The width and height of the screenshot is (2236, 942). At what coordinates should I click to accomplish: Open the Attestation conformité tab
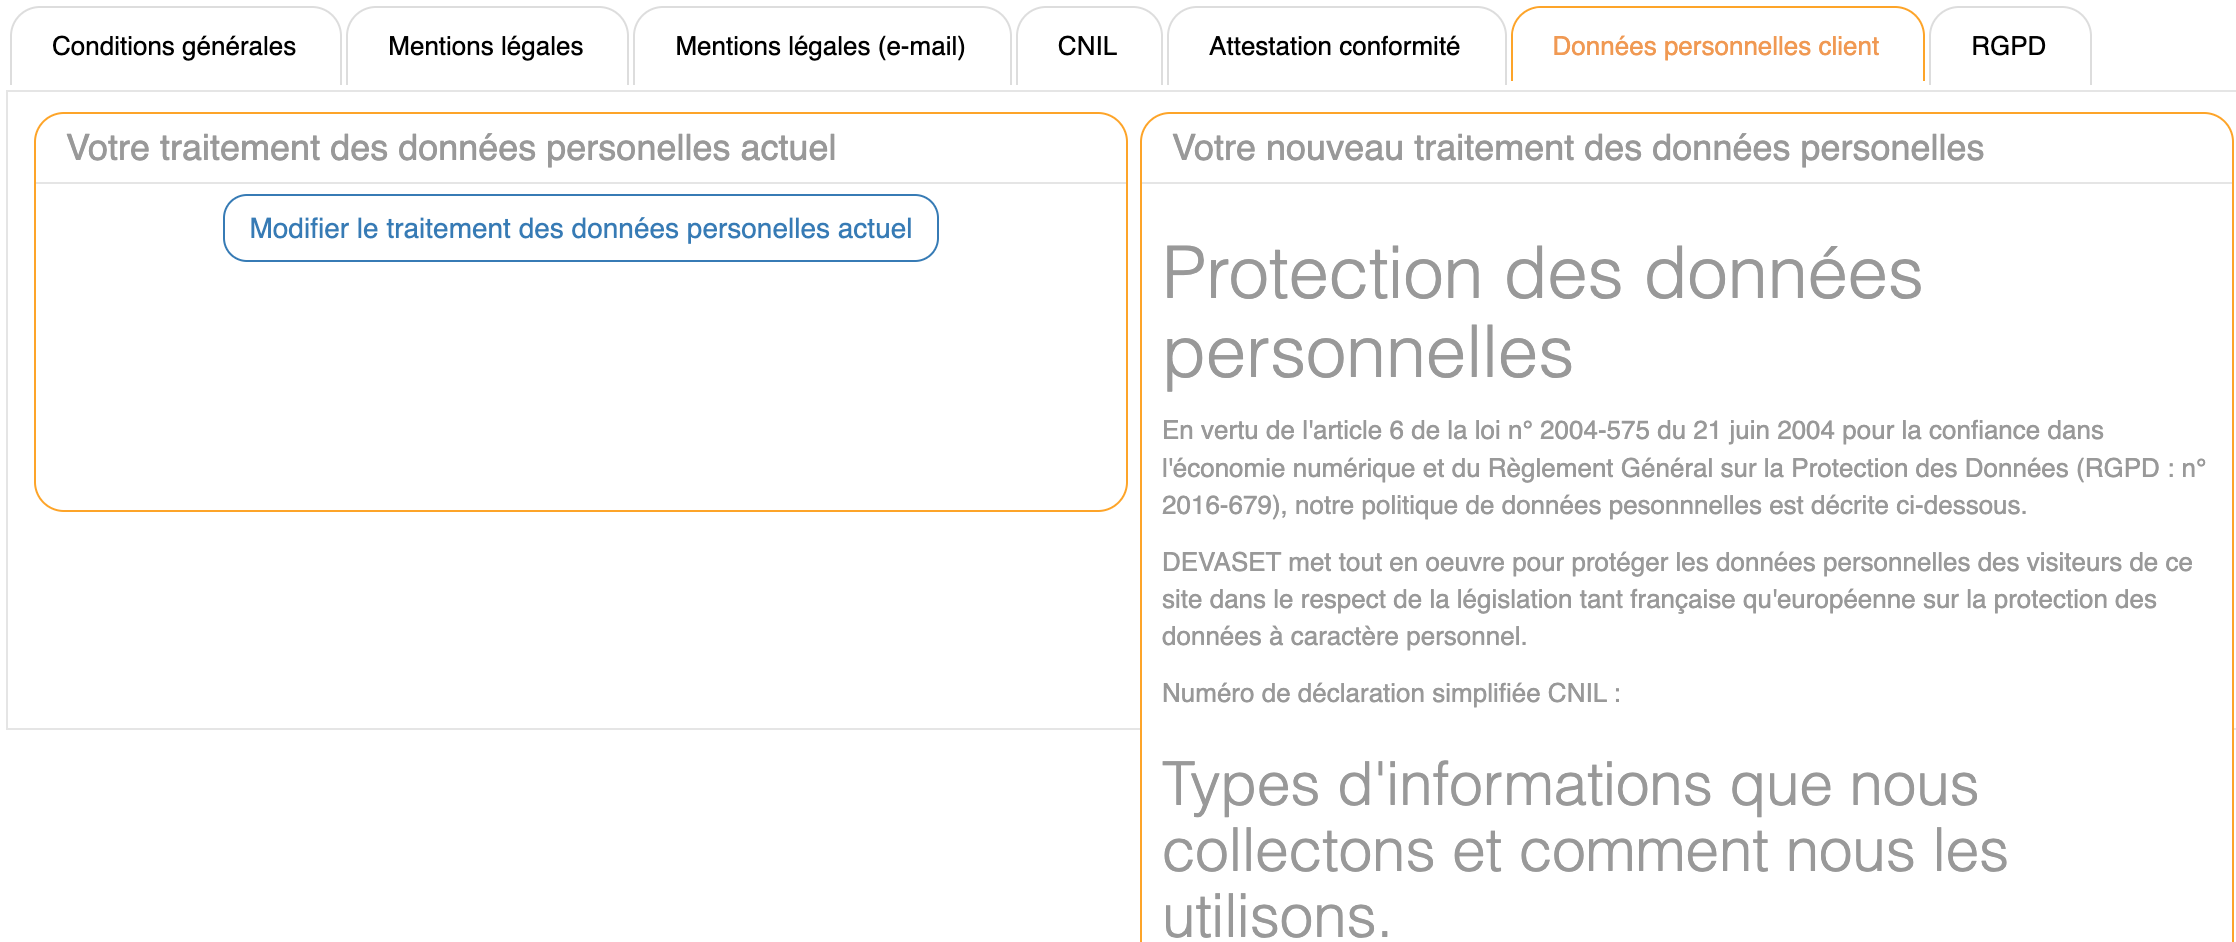click(1334, 46)
